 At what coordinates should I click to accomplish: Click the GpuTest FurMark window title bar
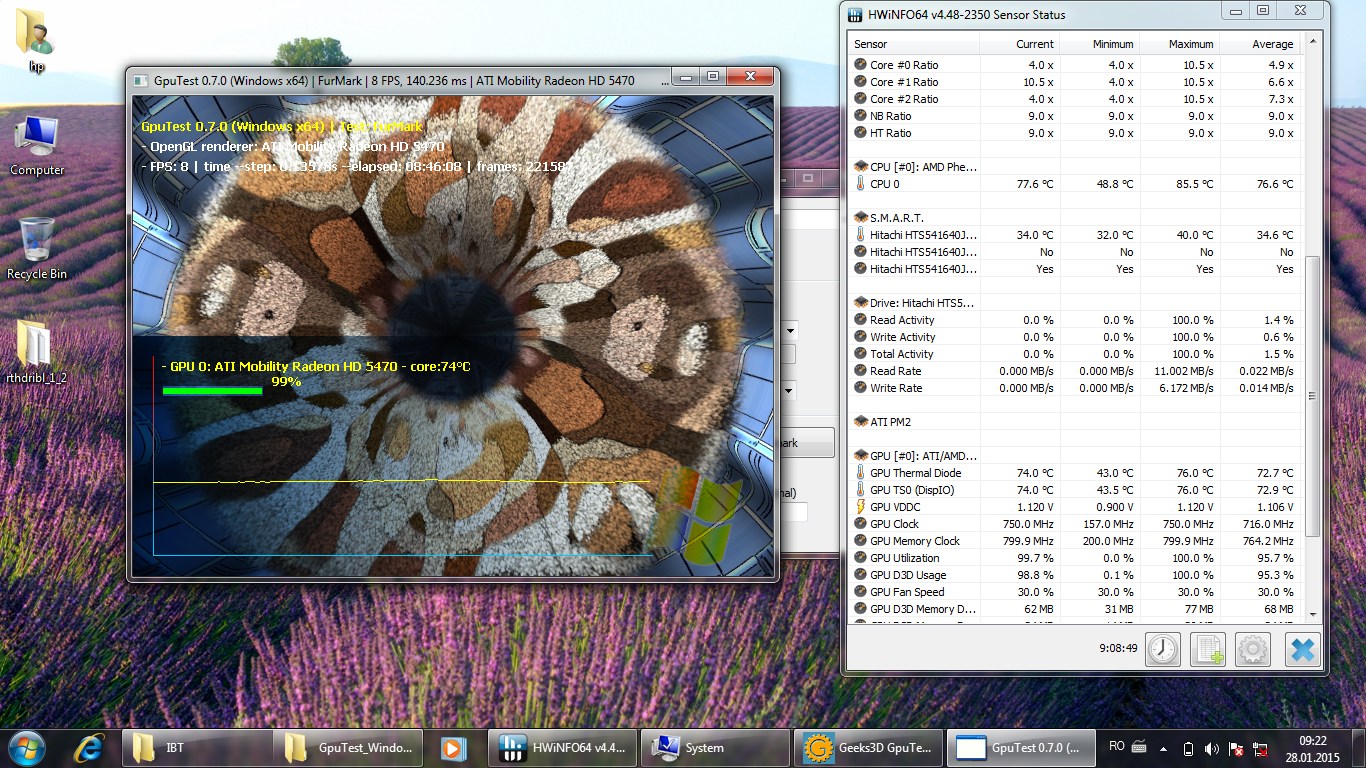pyautogui.click(x=400, y=80)
